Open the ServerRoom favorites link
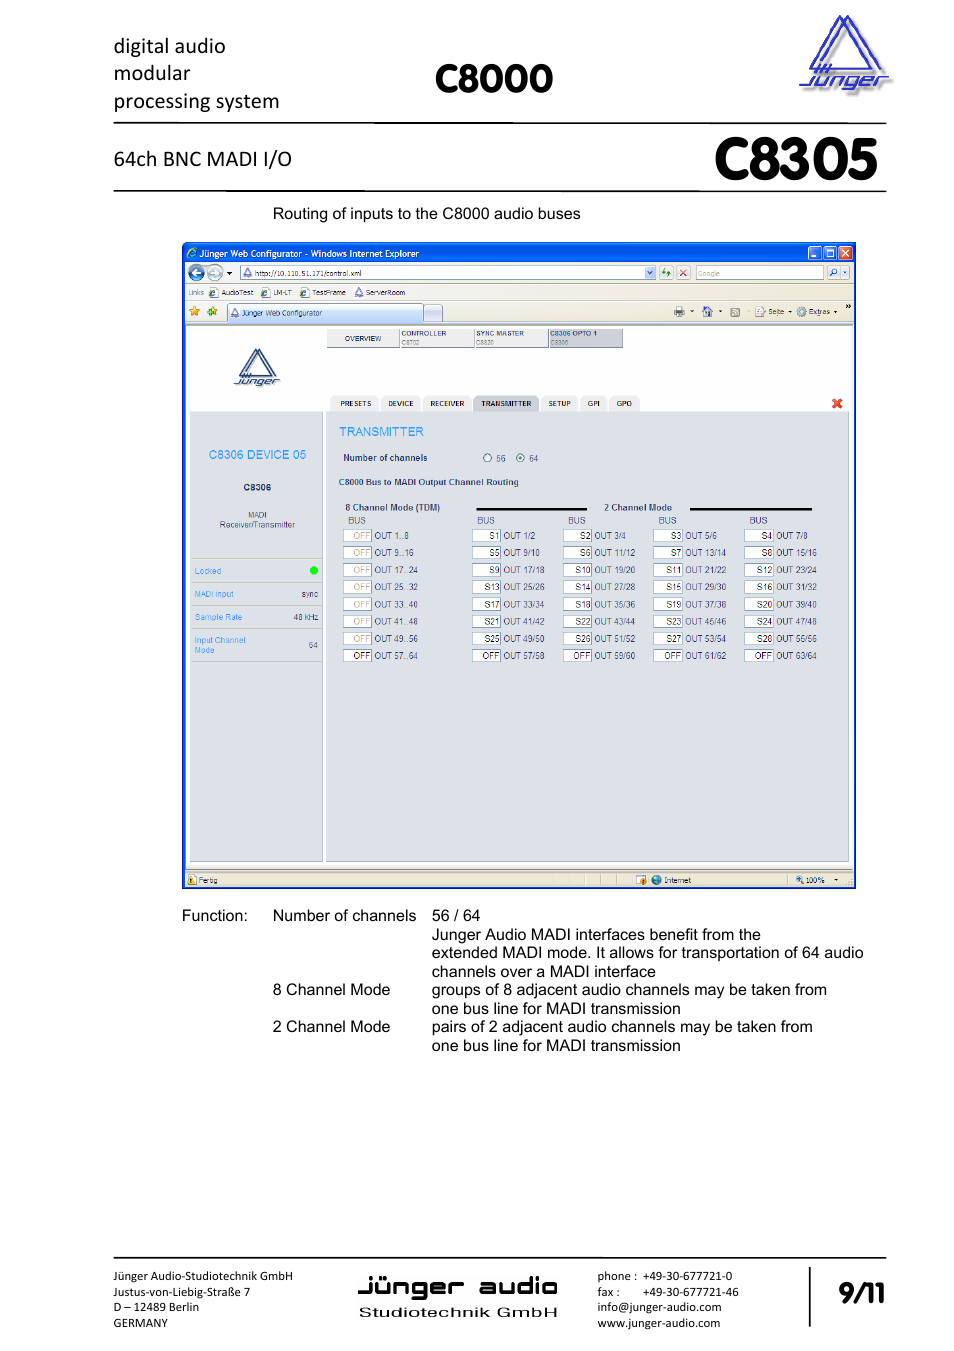Viewport: 954px width, 1351px height. coord(380,293)
